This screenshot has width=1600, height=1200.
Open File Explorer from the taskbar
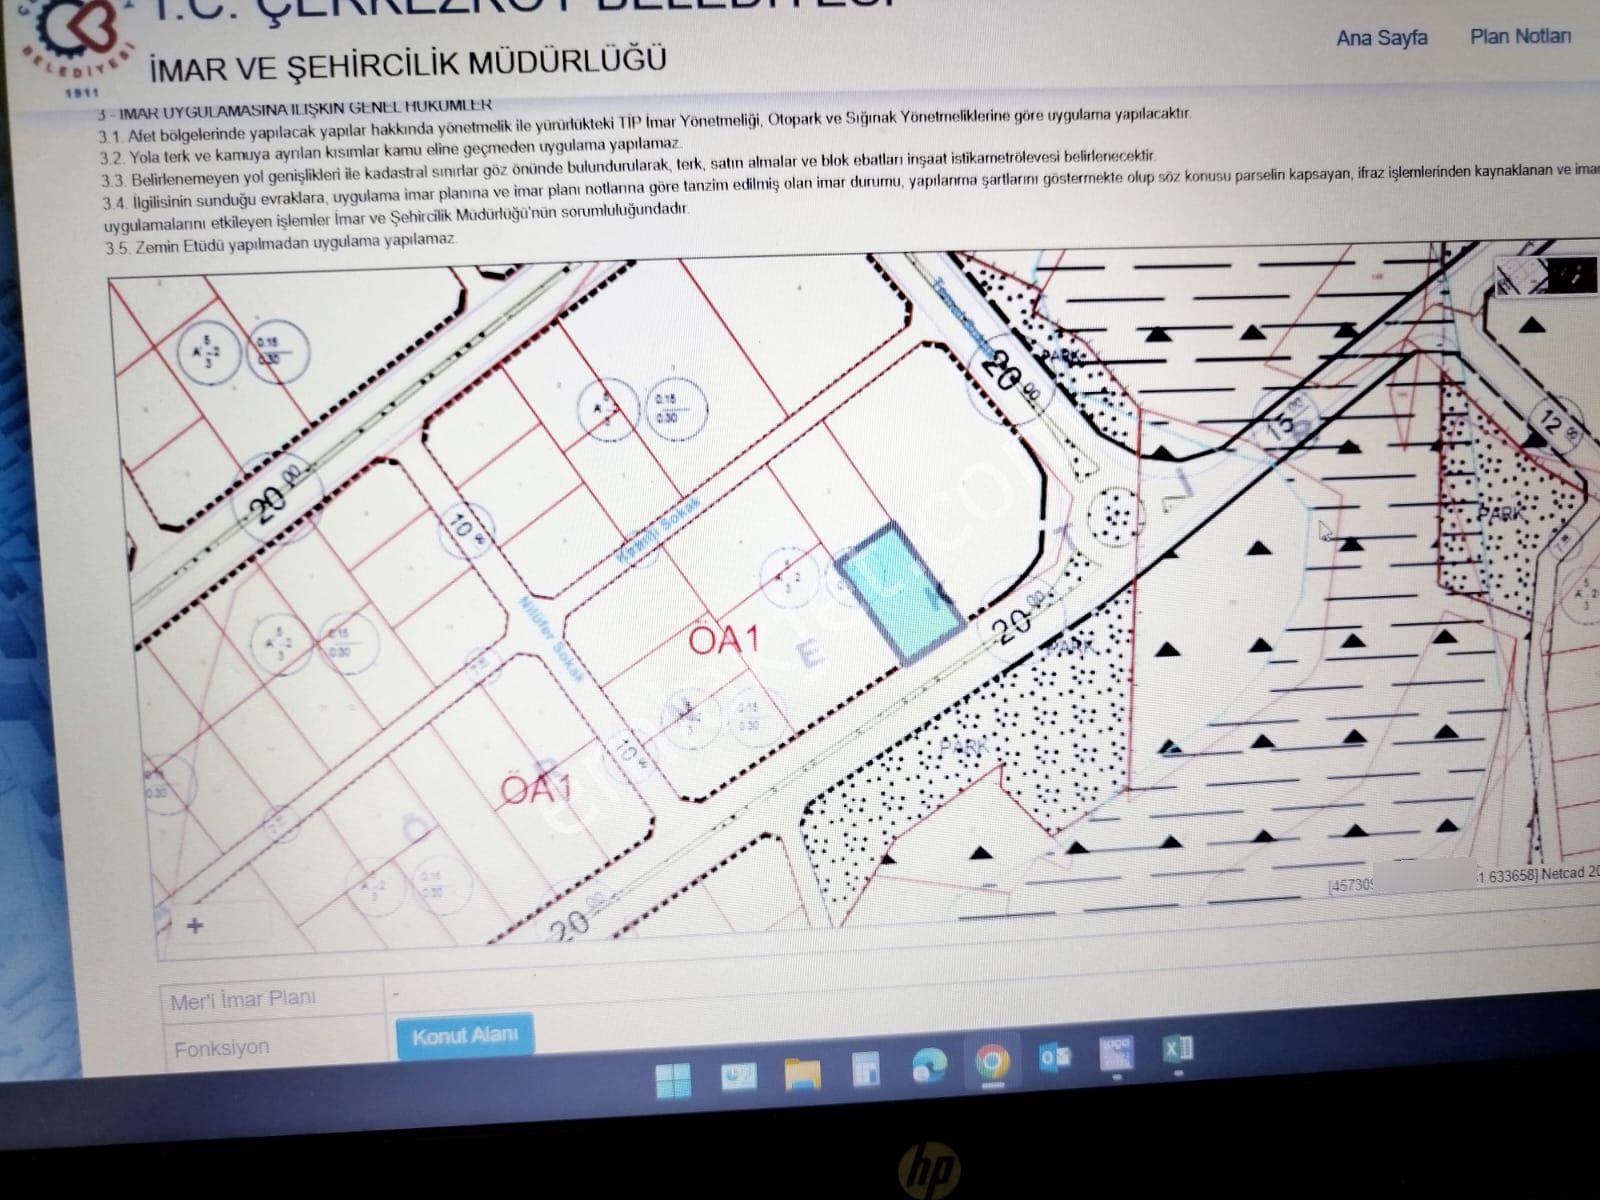[x=800, y=1075]
